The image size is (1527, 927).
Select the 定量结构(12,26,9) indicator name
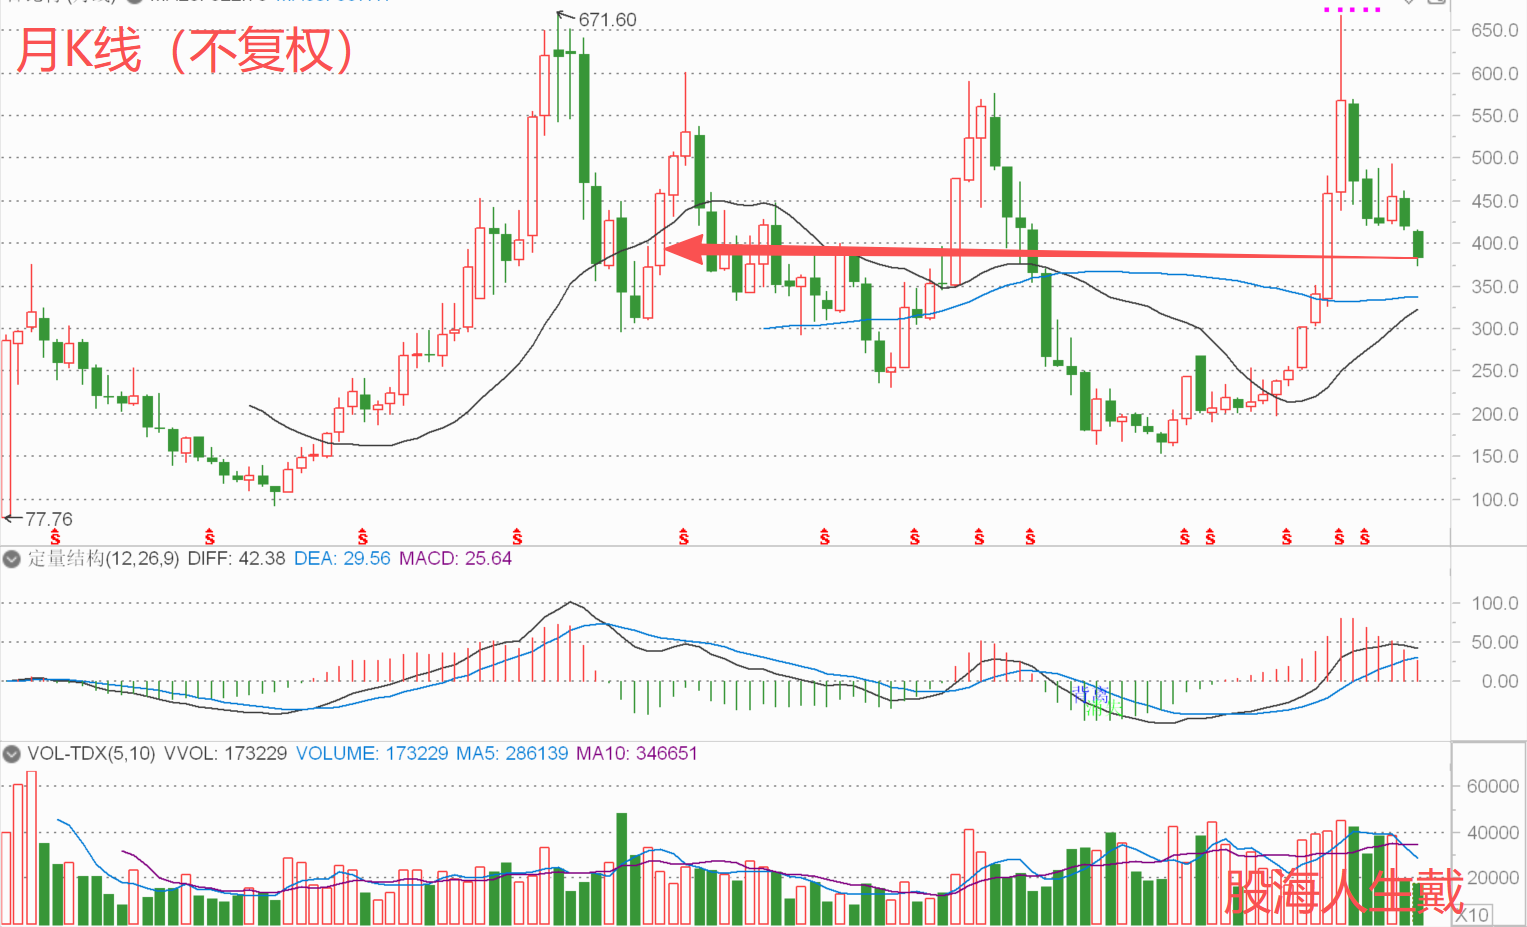[103, 558]
